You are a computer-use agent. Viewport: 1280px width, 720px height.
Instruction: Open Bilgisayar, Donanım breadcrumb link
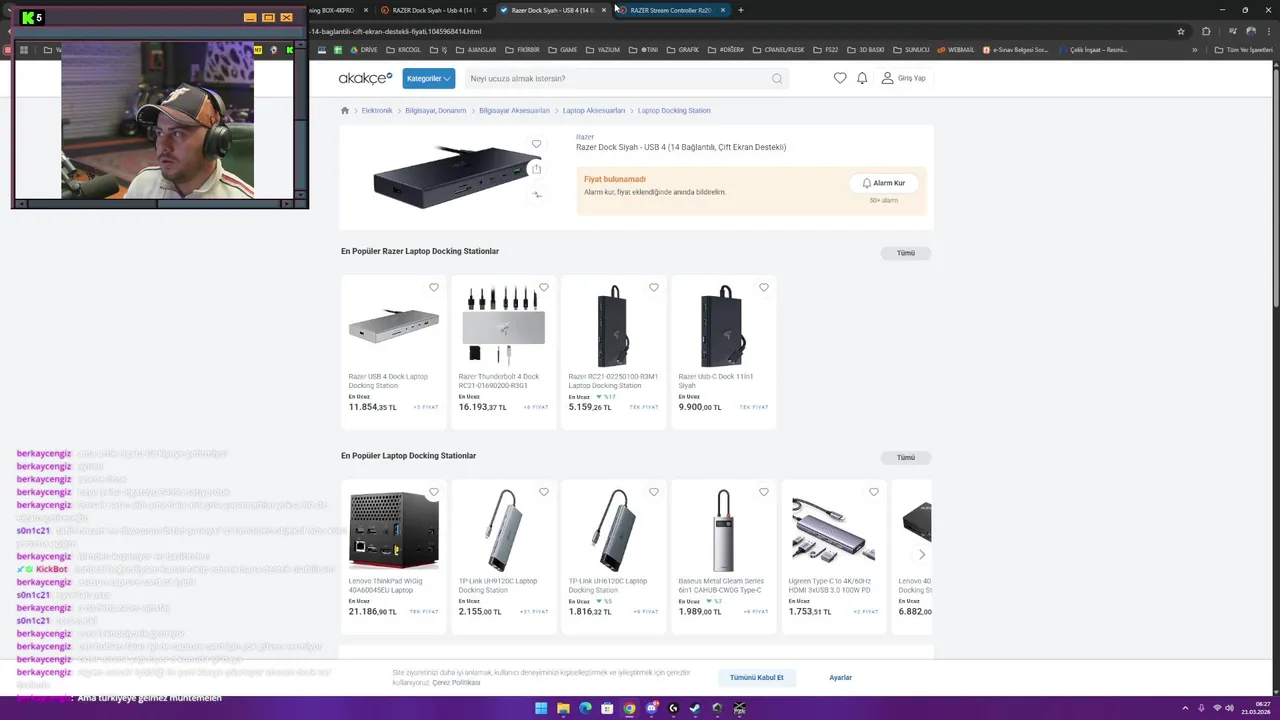pos(435,111)
